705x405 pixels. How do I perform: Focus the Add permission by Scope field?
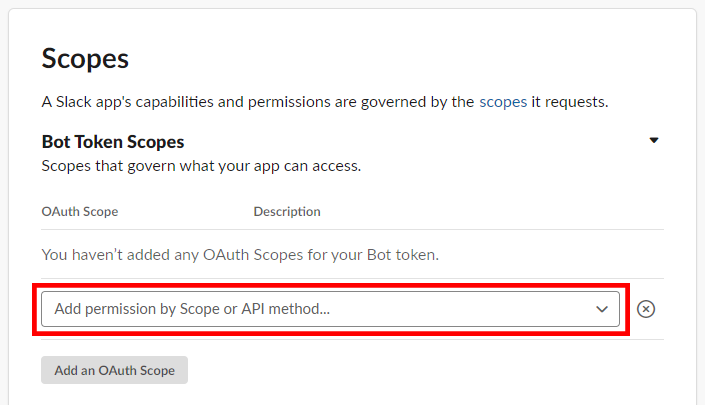320,309
